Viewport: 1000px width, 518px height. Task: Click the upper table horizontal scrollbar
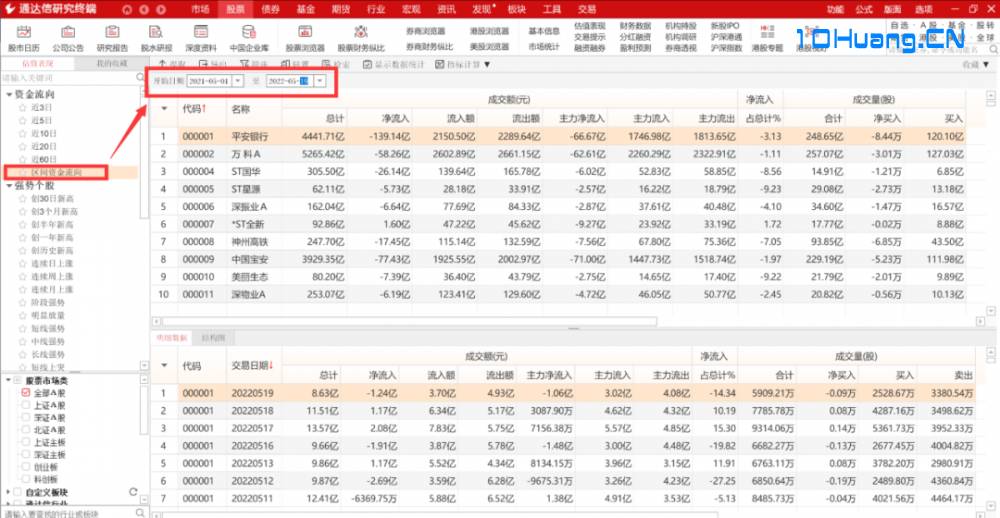pyautogui.click(x=409, y=322)
